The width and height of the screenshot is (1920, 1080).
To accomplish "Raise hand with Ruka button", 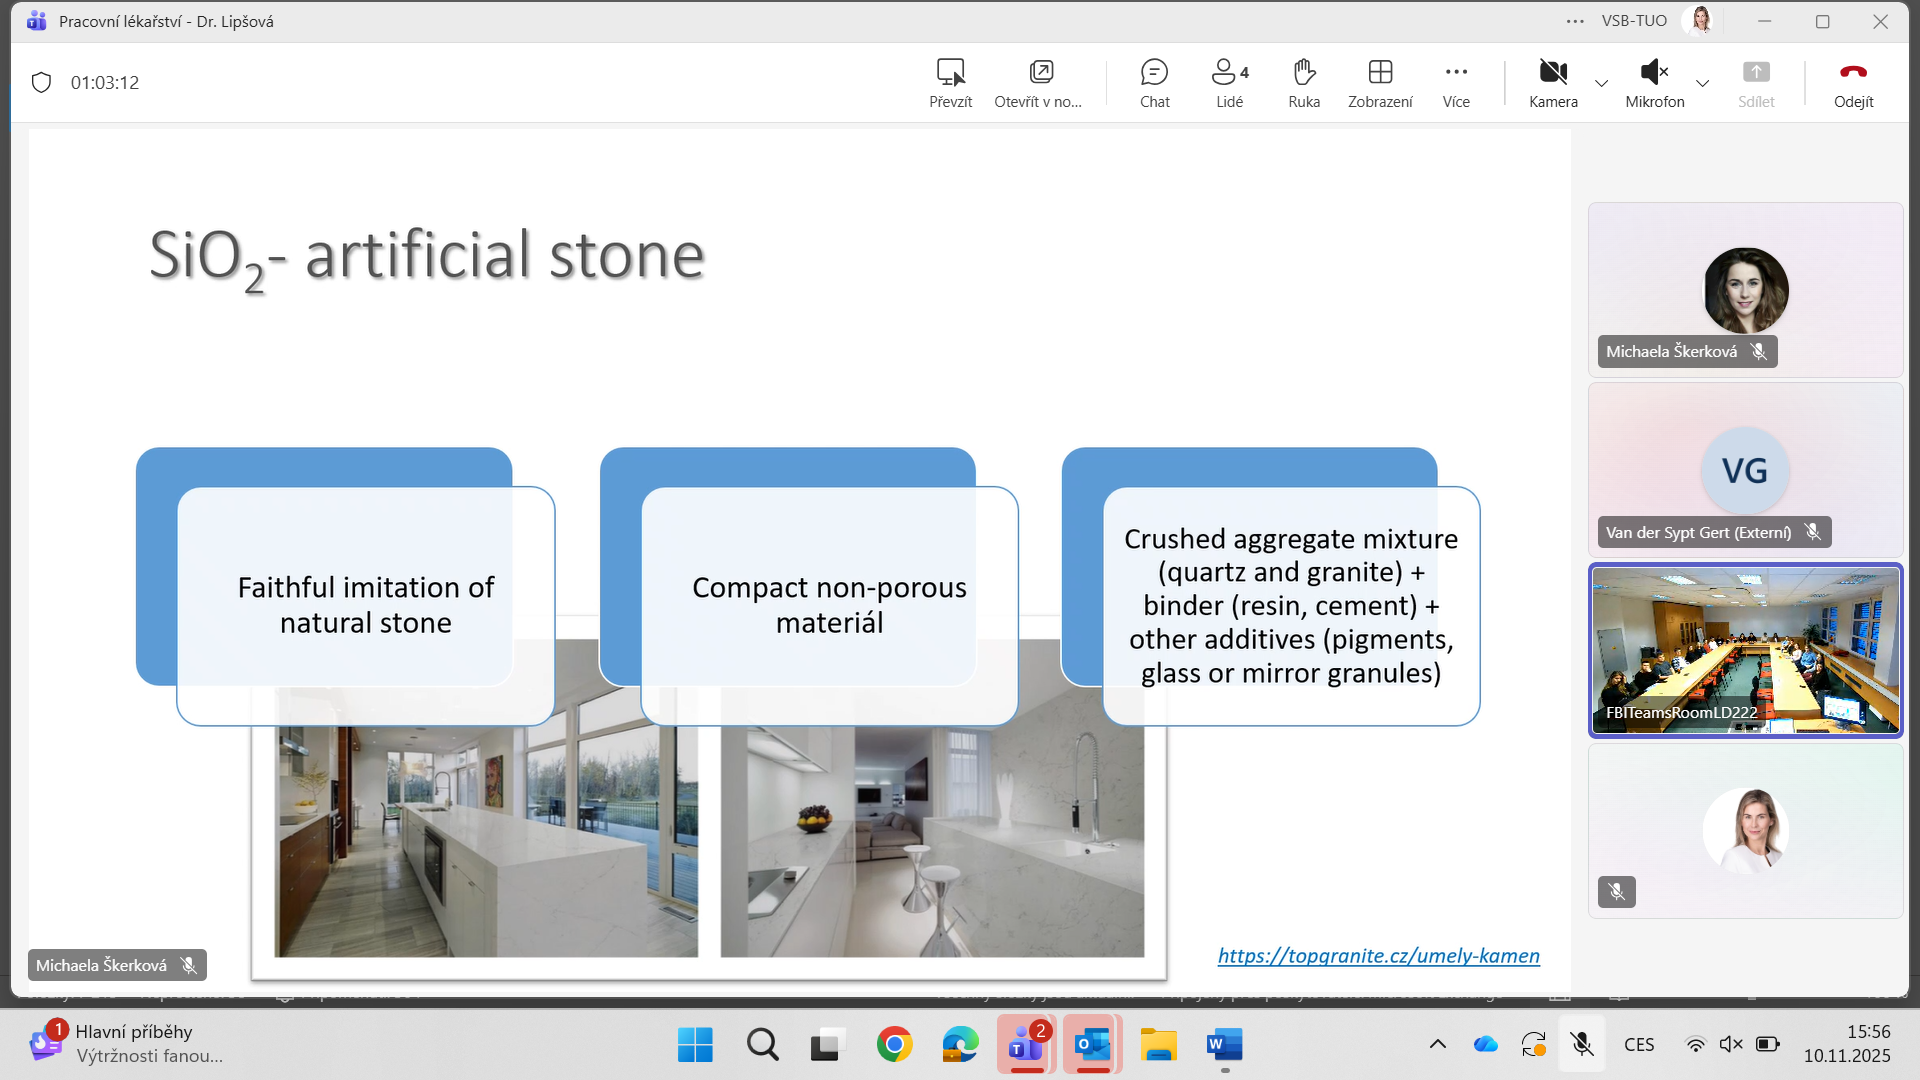I will point(1304,82).
